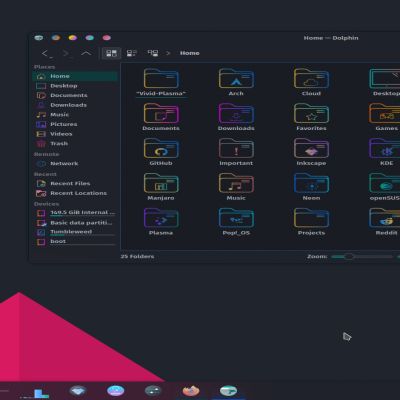Select the GitHub folder icon
The width and height of the screenshot is (400, 400).
point(161,148)
